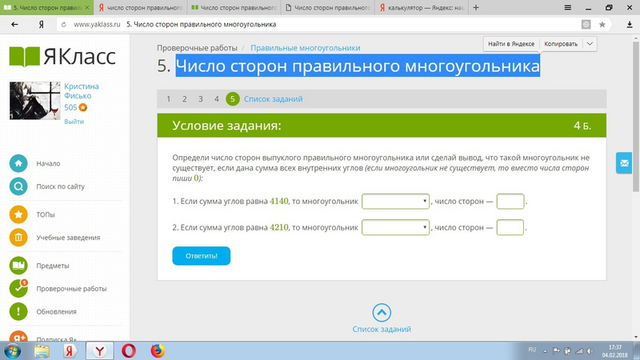Screen dimensions: 640x360
Task: Expand the dropdown for sum 4140
Action: pyautogui.click(x=396, y=201)
